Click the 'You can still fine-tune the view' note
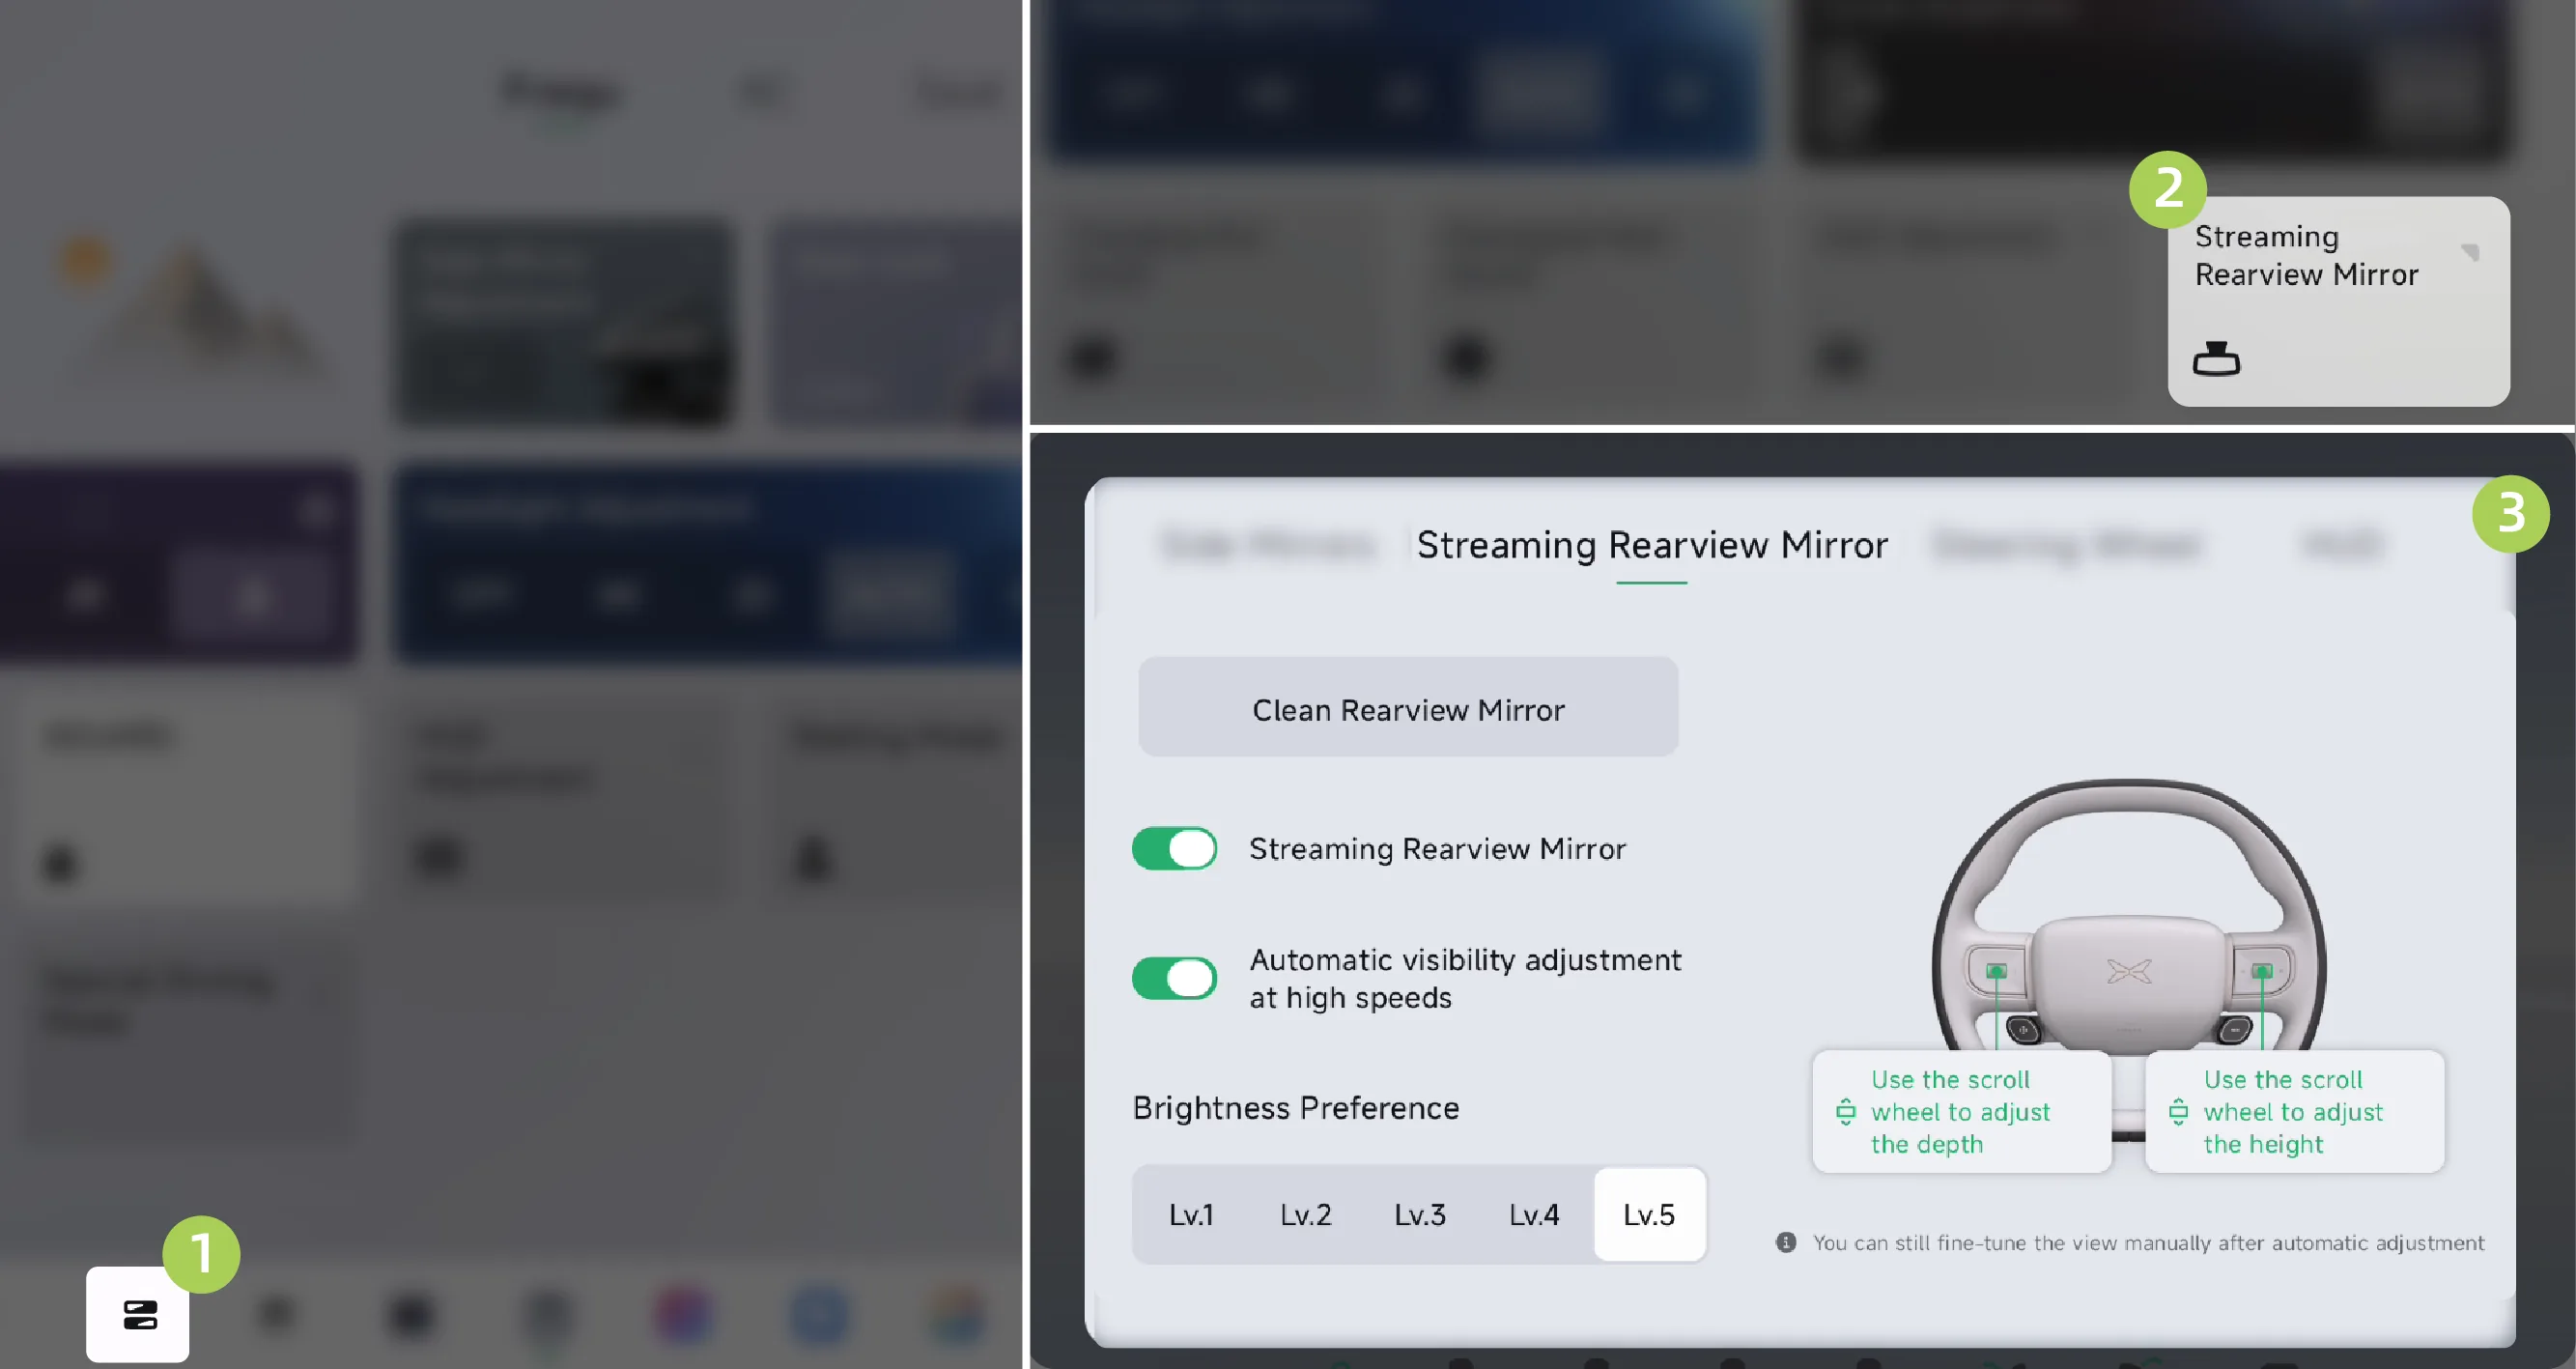 coord(2148,1242)
